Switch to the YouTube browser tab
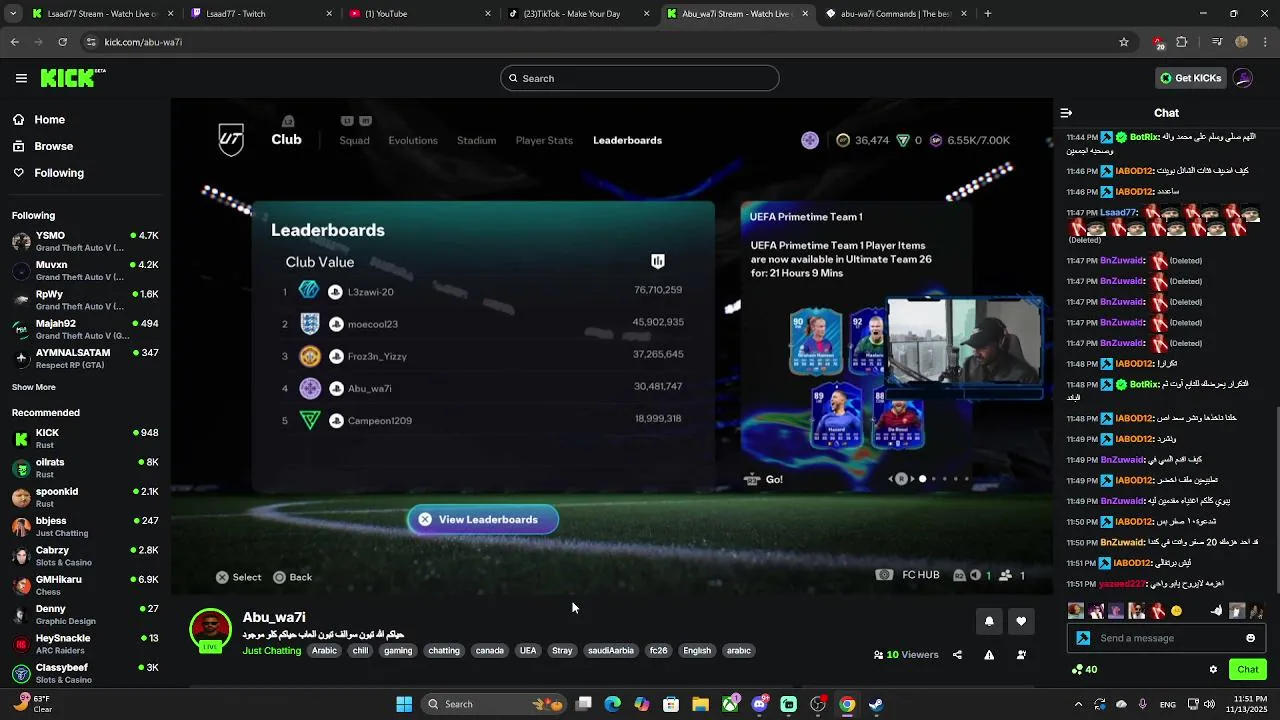This screenshot has height=720, width=1280. pos(420,14)
